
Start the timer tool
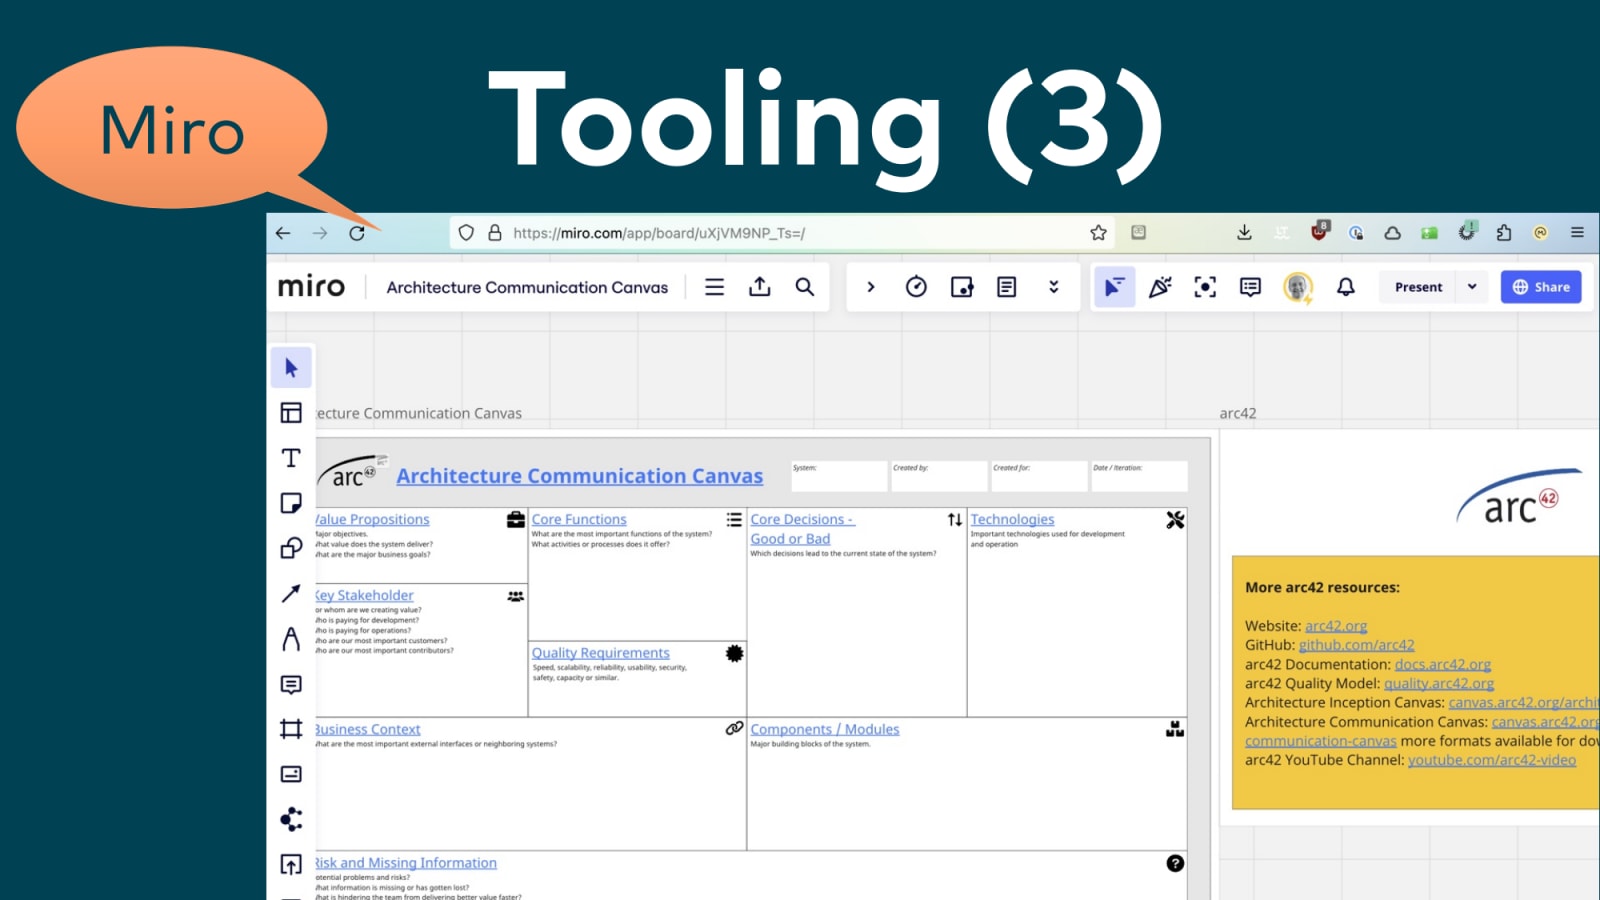pos(916,287)
